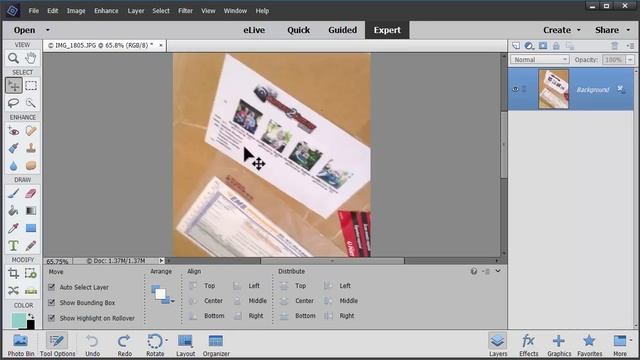Select the Content-Aware Move tool
This screenshot has height=360, width=640.
point(13,290)
